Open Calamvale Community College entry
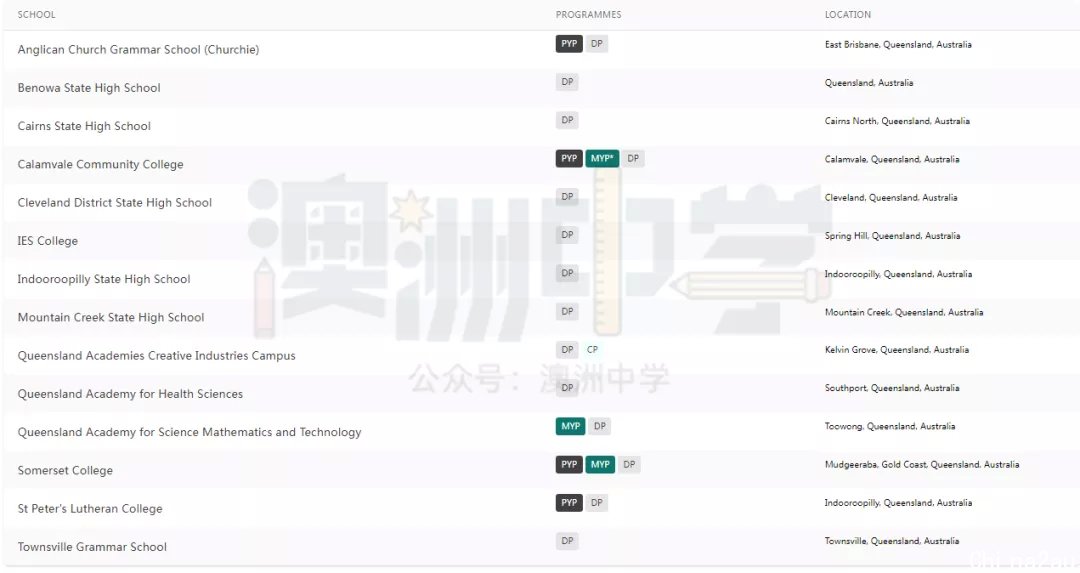Screen dimensions: 1080x573 [x=101, y=164]
